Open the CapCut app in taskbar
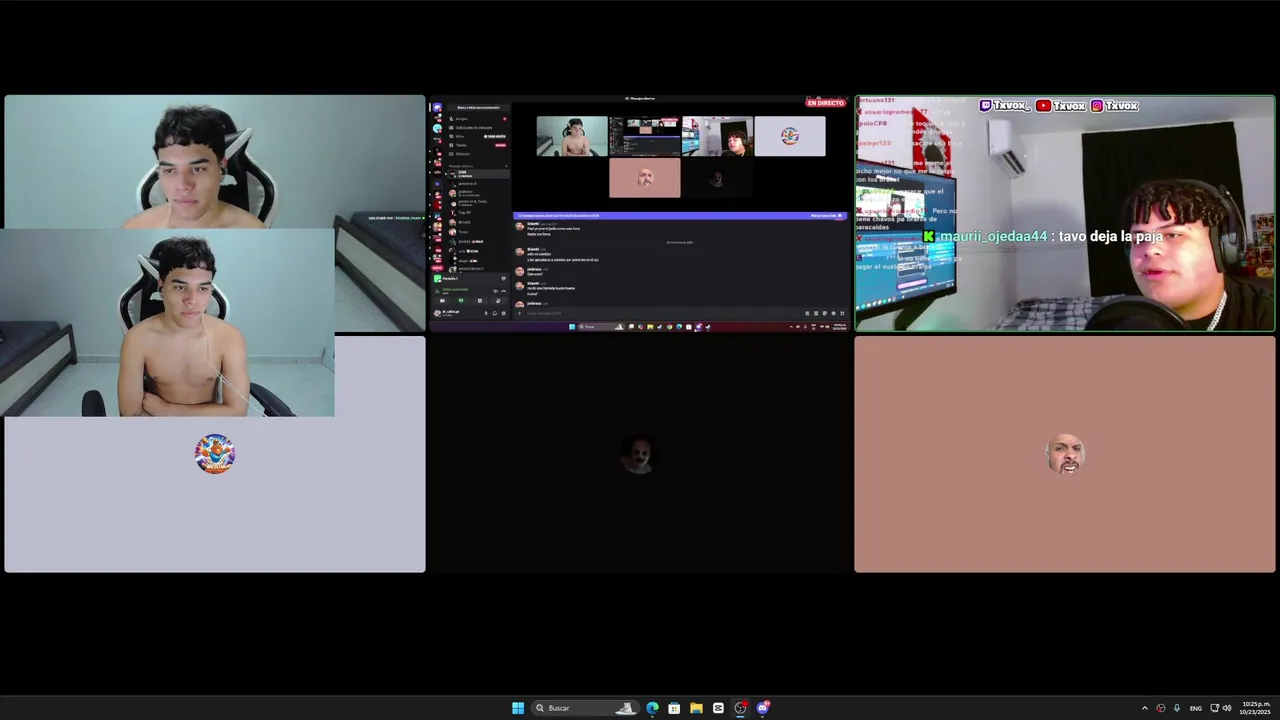Screen dimensions: 1280x720 click(718, 708)
